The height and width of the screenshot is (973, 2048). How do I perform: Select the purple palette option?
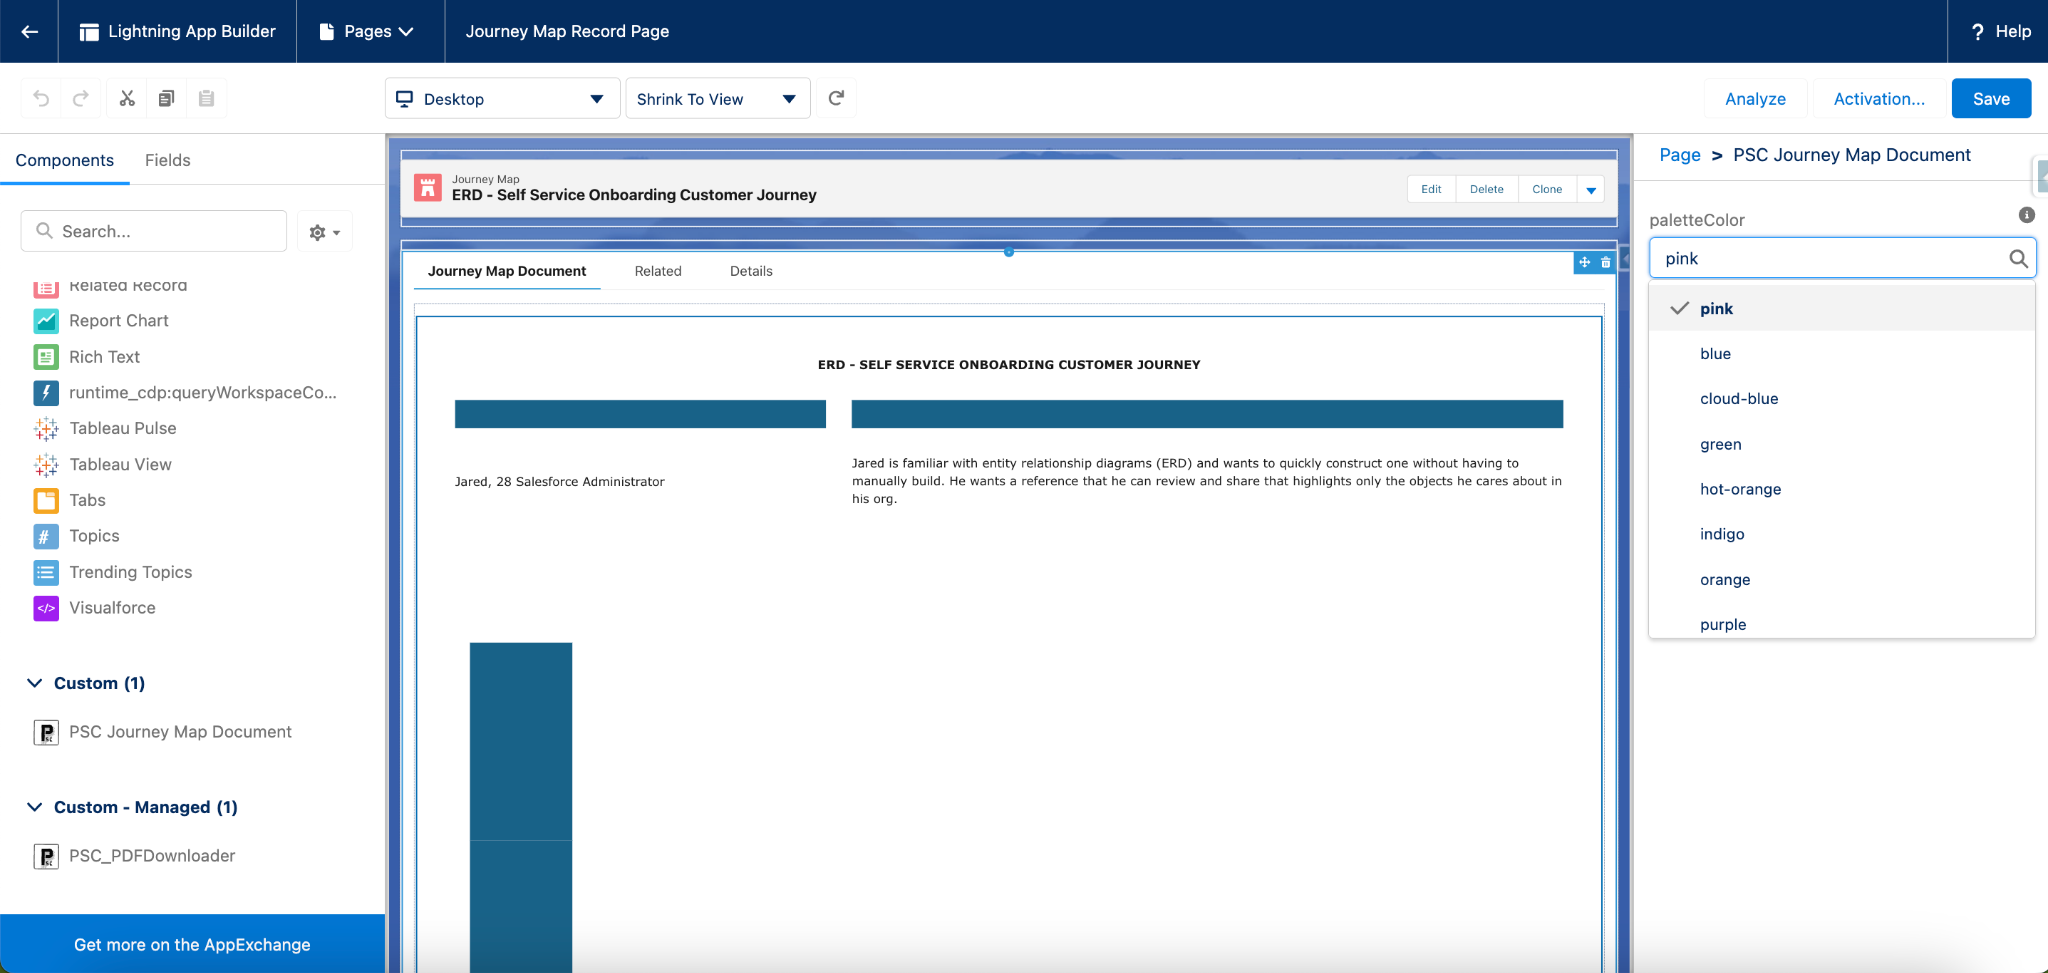tap(1842, 622)
